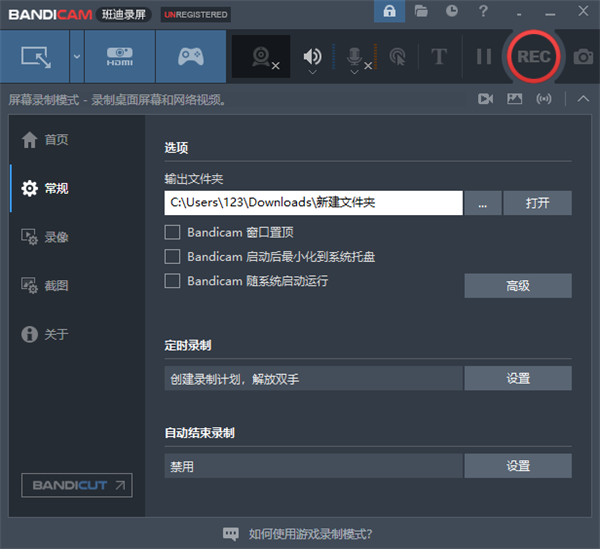Start recording with REC button
The width and height of the screenshot is (600, 549).
(533, 57)
